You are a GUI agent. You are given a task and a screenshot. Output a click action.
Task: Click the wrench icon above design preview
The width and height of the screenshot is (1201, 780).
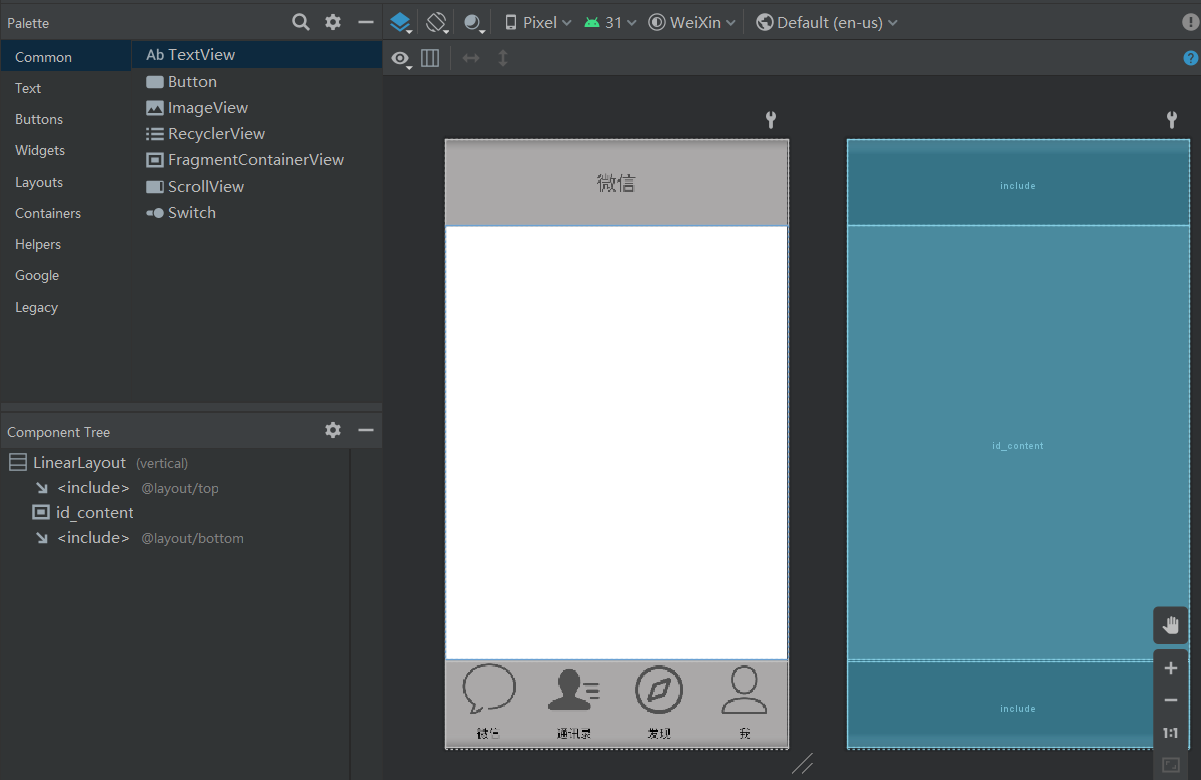[x=771, y=120]
